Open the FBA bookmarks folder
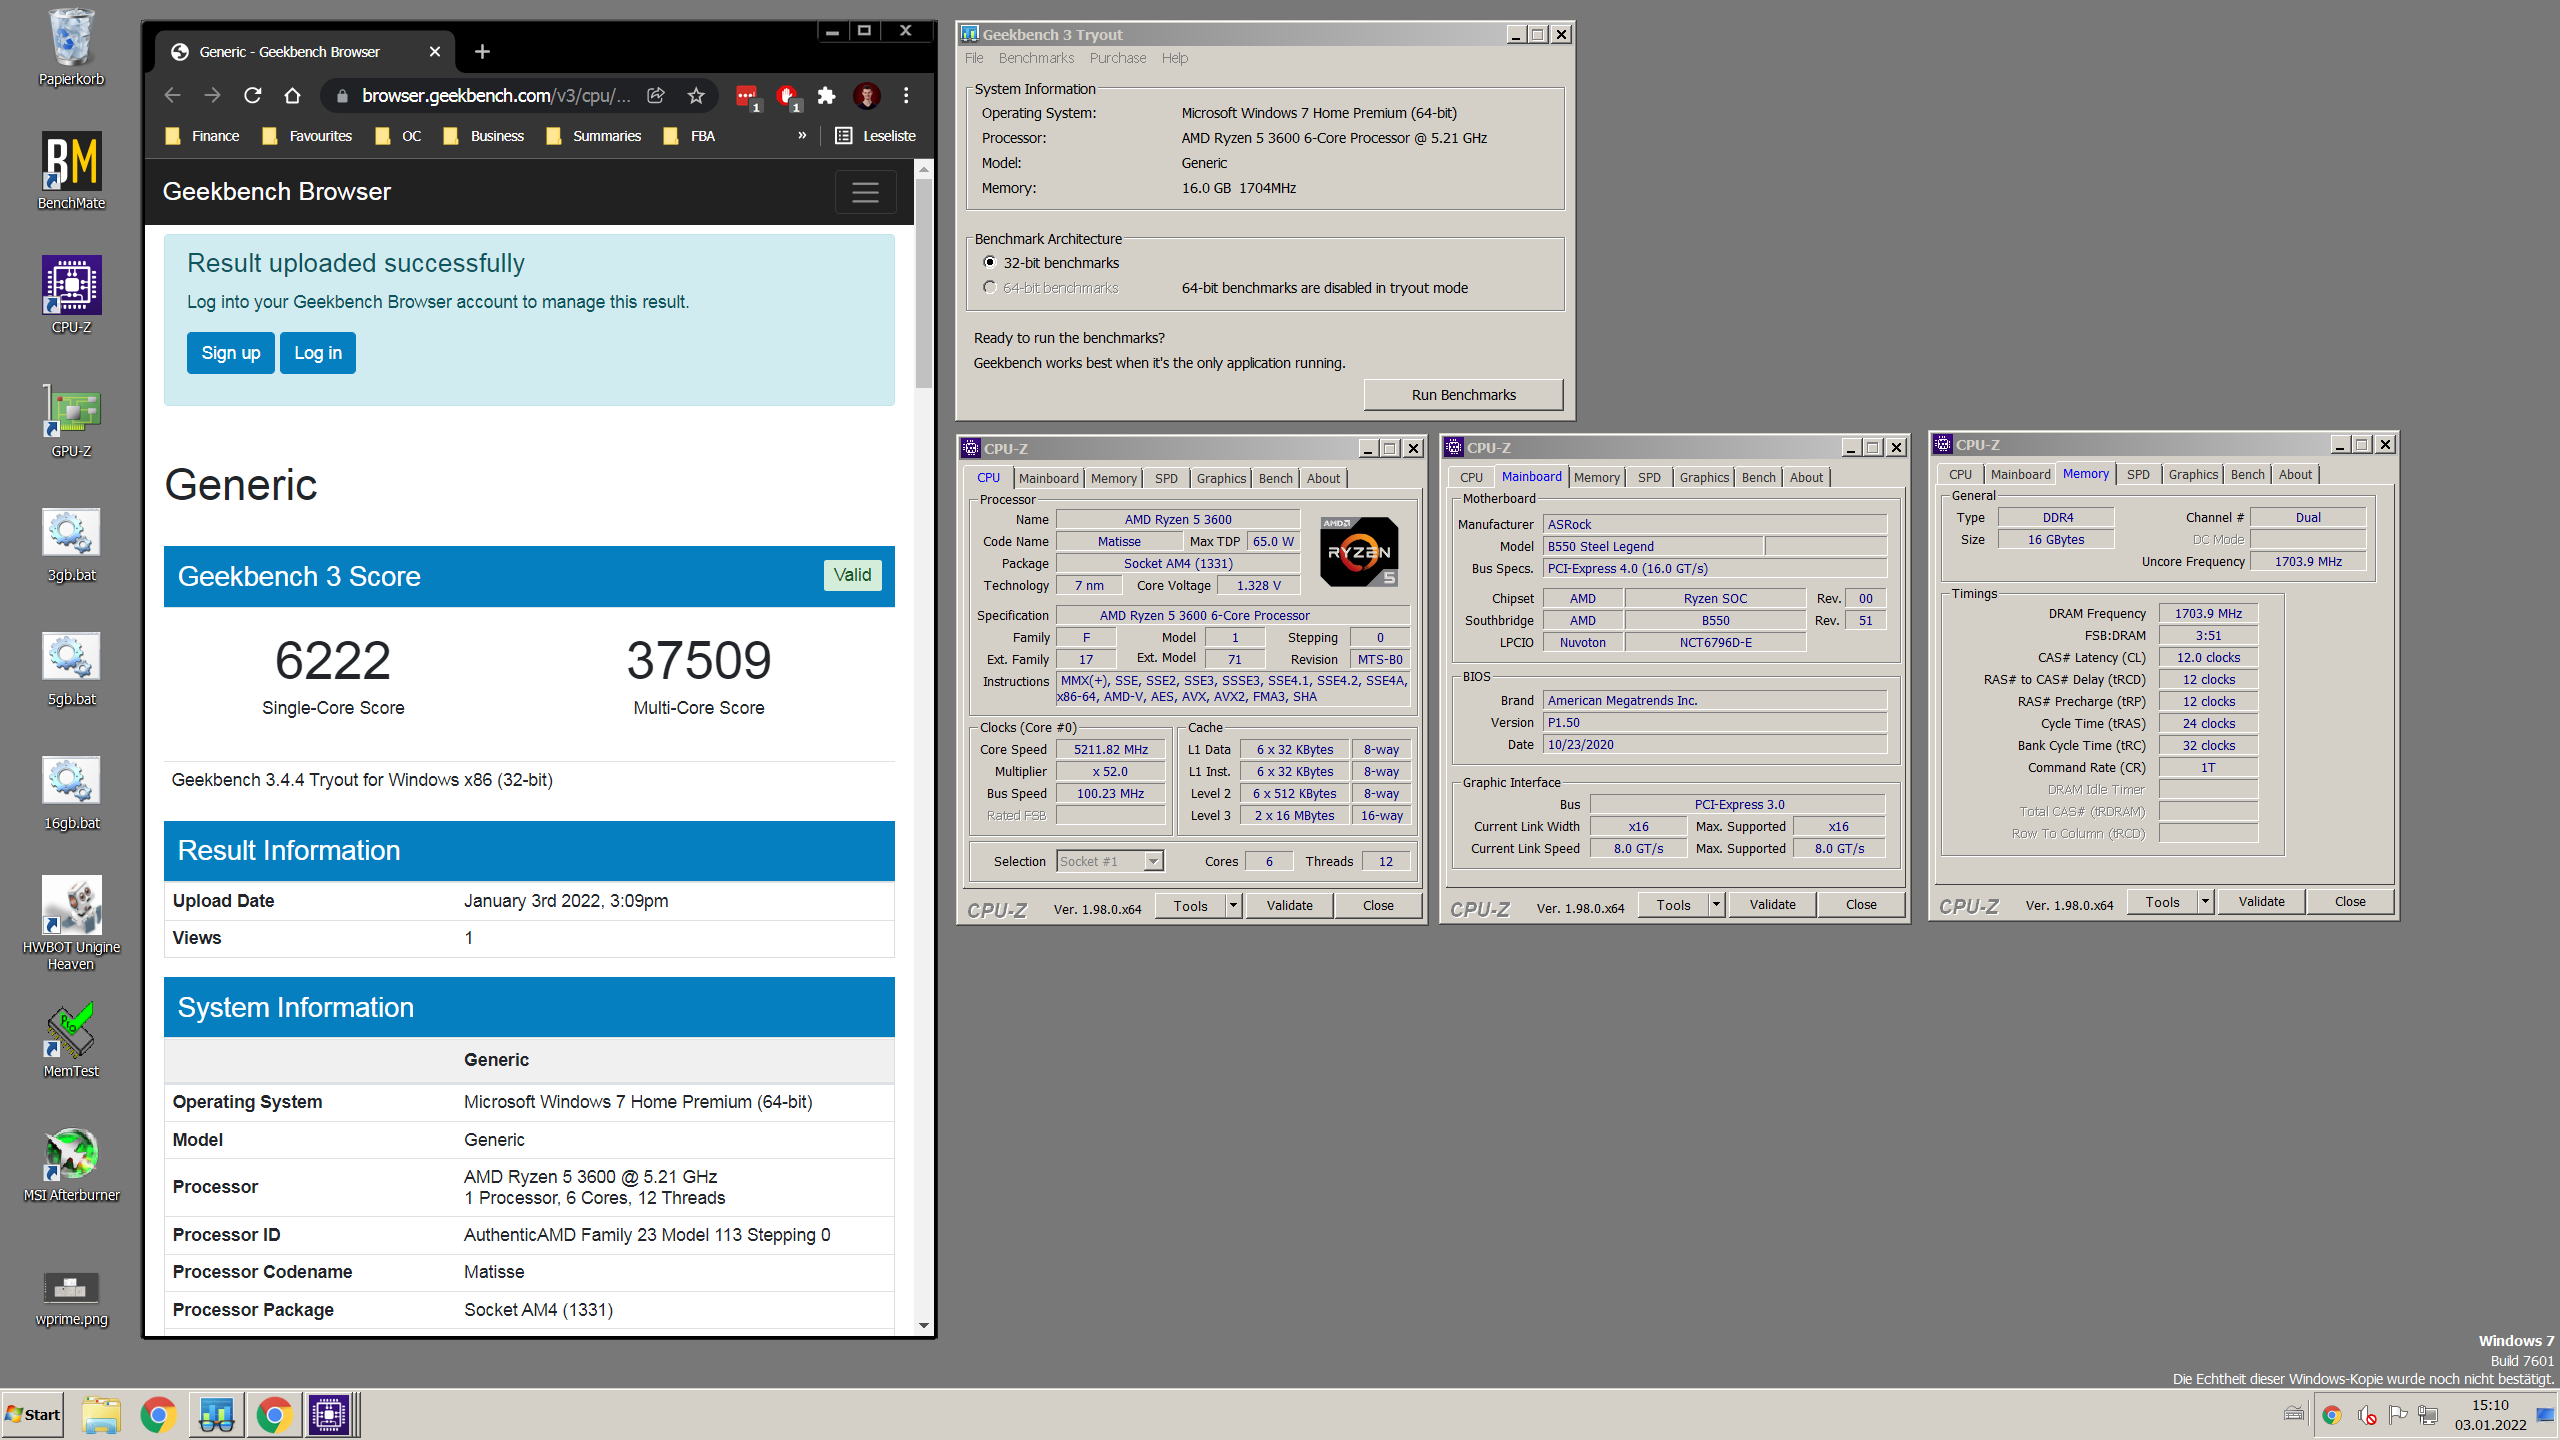 point(690,136)
